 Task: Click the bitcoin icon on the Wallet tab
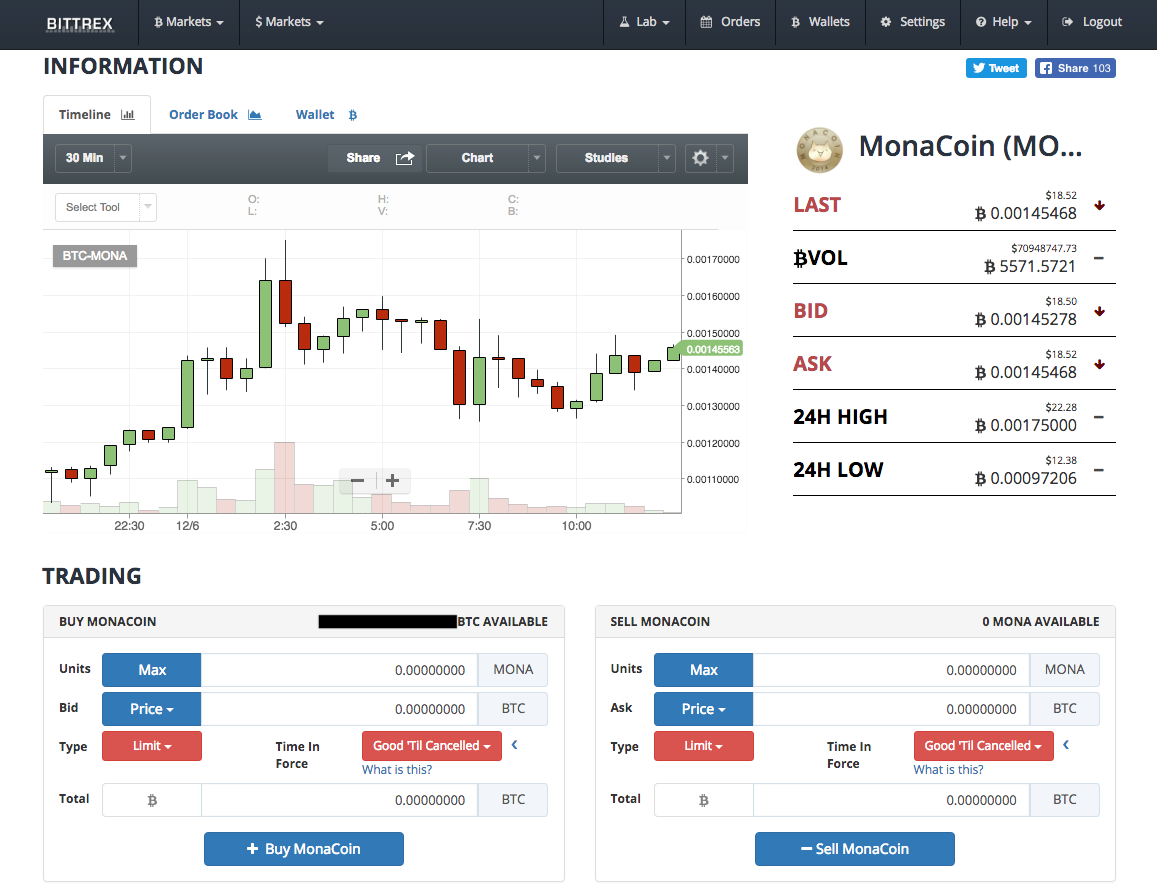[352, 114]
